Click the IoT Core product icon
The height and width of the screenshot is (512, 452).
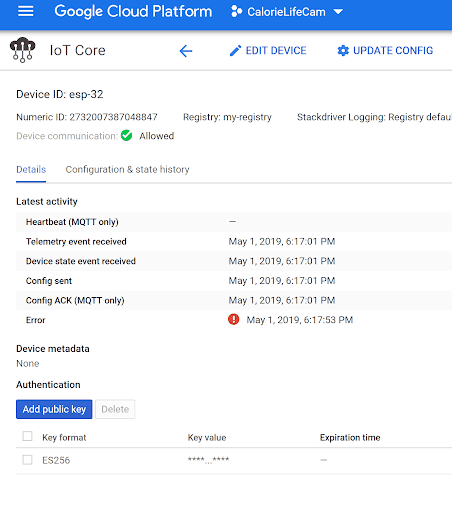pos(22,50)
